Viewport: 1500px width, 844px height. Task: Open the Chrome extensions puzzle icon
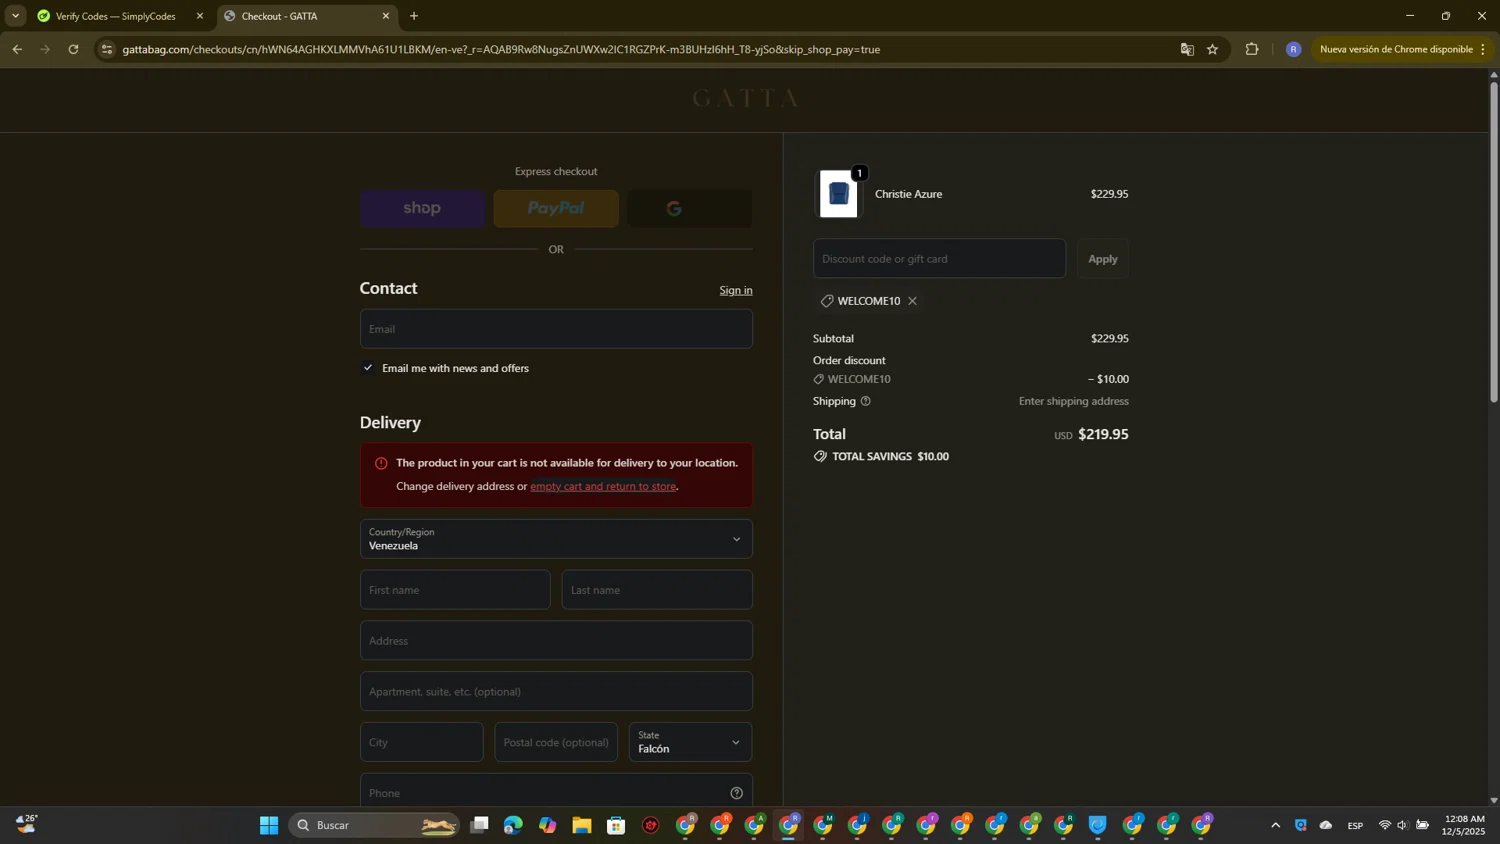pyautogui.click(x=1252, y=49)
